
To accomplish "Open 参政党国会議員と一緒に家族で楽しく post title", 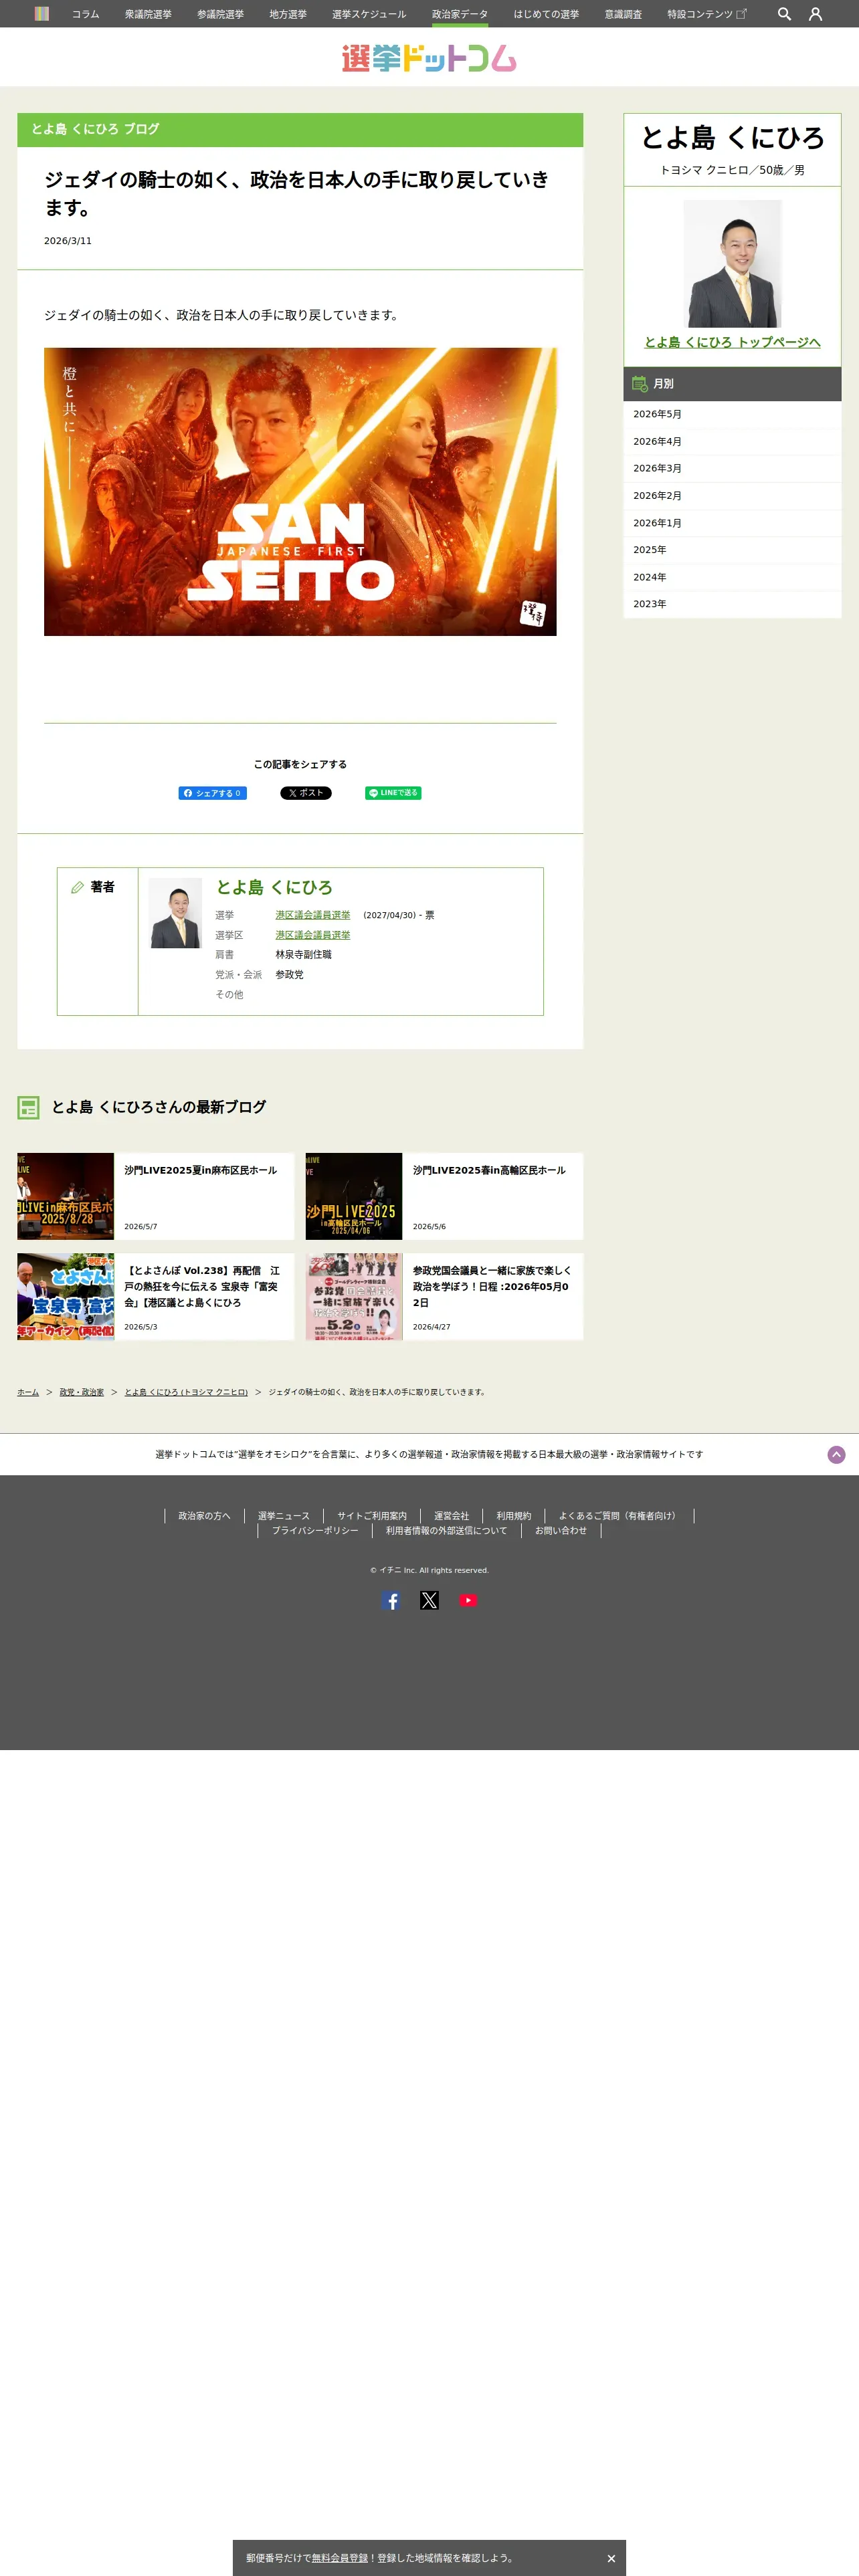I will click(x=492, y=1287).
